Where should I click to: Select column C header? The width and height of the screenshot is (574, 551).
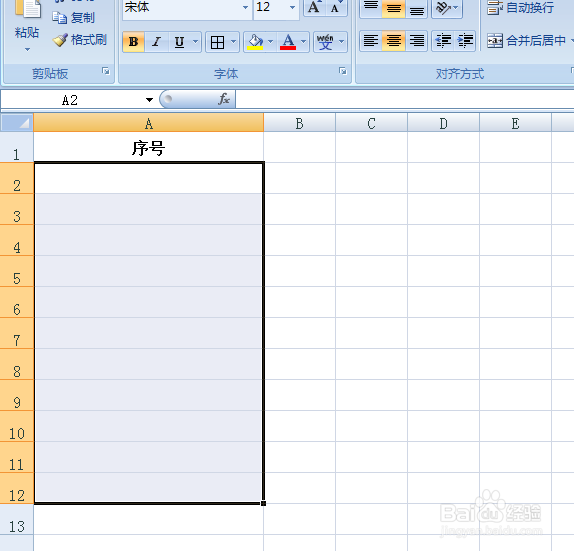coord(371,123)
